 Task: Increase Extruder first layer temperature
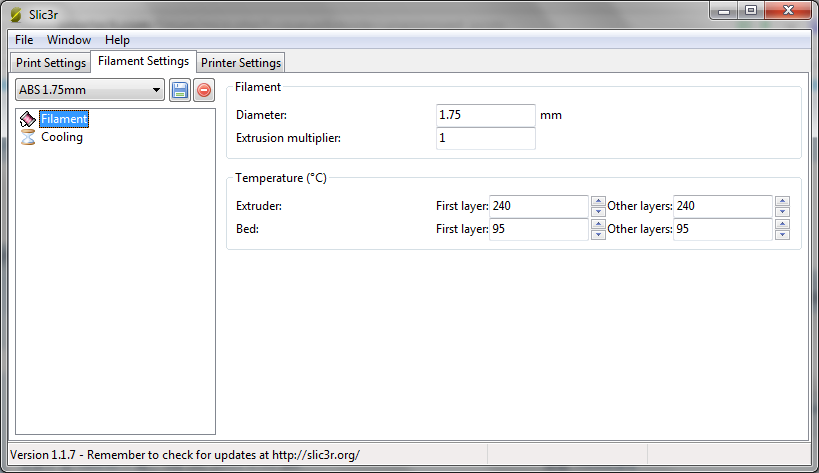click(x=599, y=201)
